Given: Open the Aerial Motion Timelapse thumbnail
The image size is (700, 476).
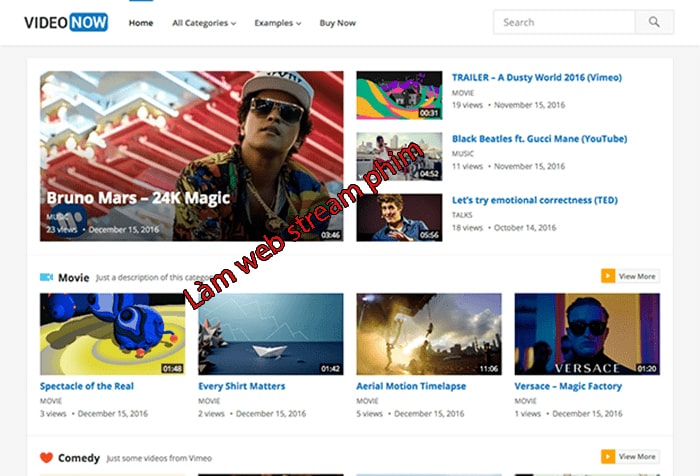Looking at the screenshot, I should (429, 334).
